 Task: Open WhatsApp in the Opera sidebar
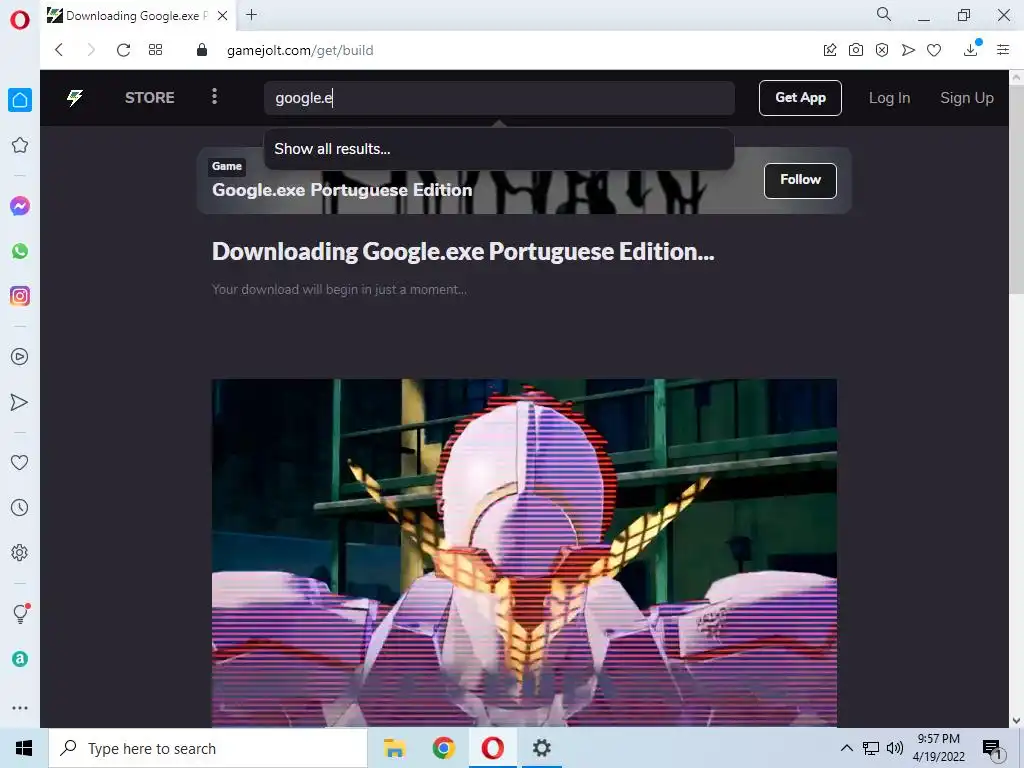20,251
